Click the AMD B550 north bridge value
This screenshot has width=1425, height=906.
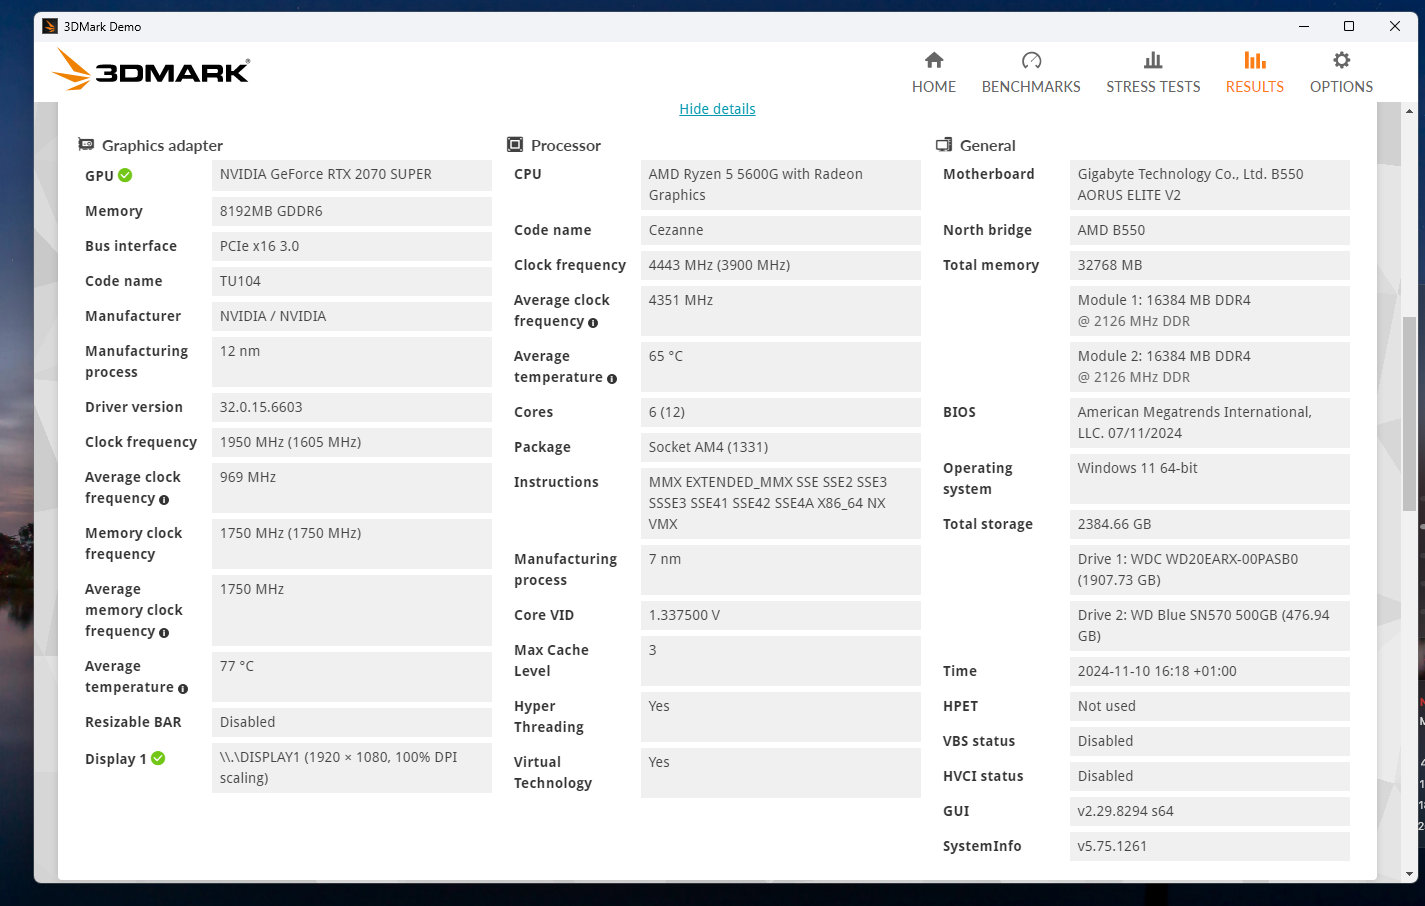pos(1210,230)
